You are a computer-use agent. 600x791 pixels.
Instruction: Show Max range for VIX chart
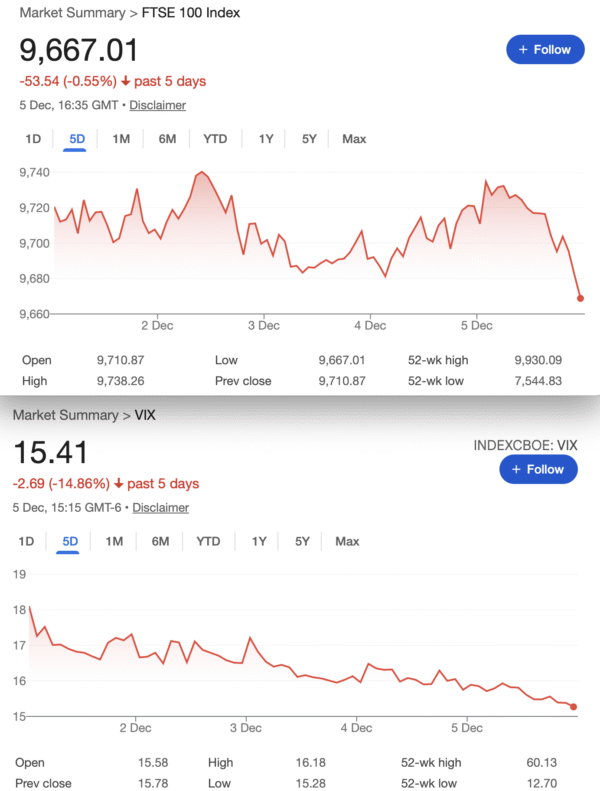point(347,541)
